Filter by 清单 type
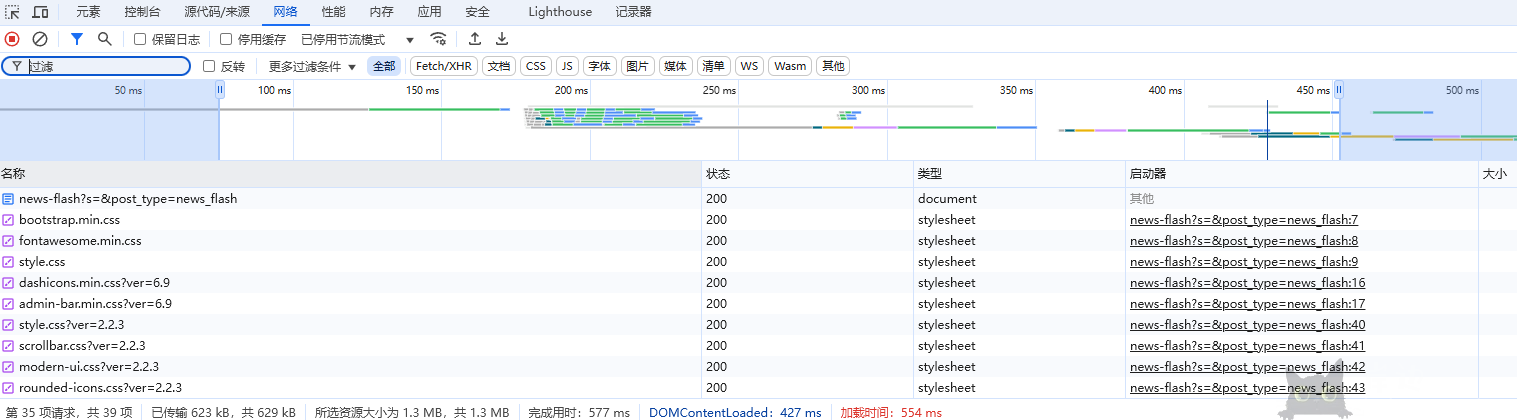This screenshot has height=420, width=1517. point(713,66)
